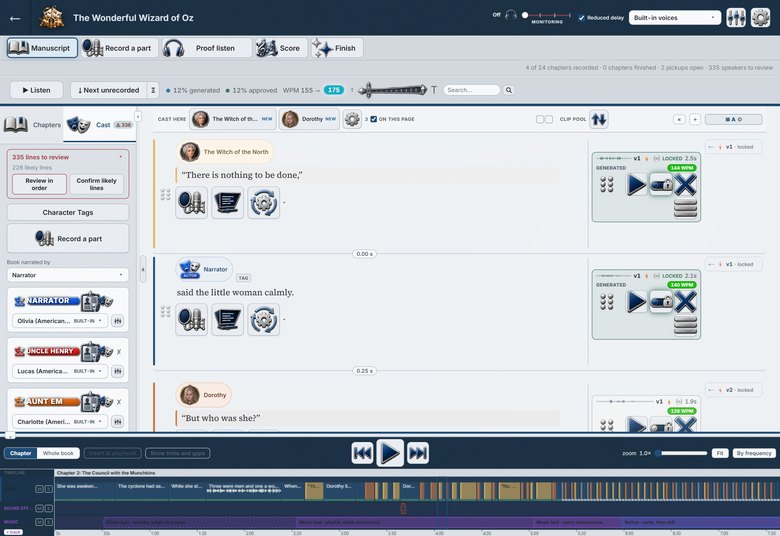Open Character Tags
This screenshot has width=780, height=536.
tap(68, 213)
